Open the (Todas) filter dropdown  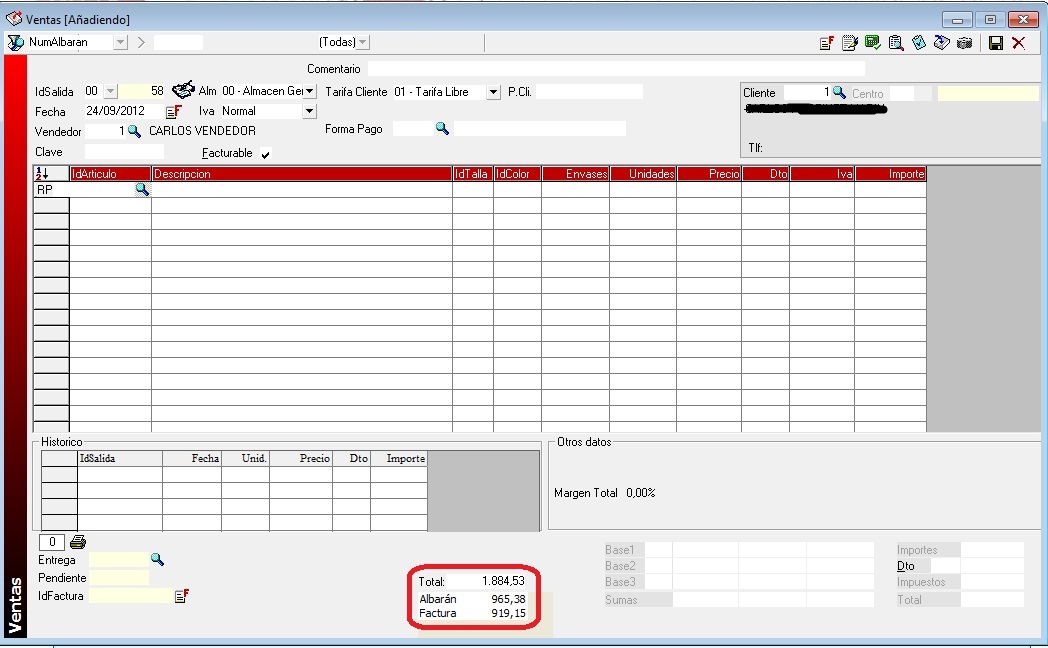(x=363, y=42)
